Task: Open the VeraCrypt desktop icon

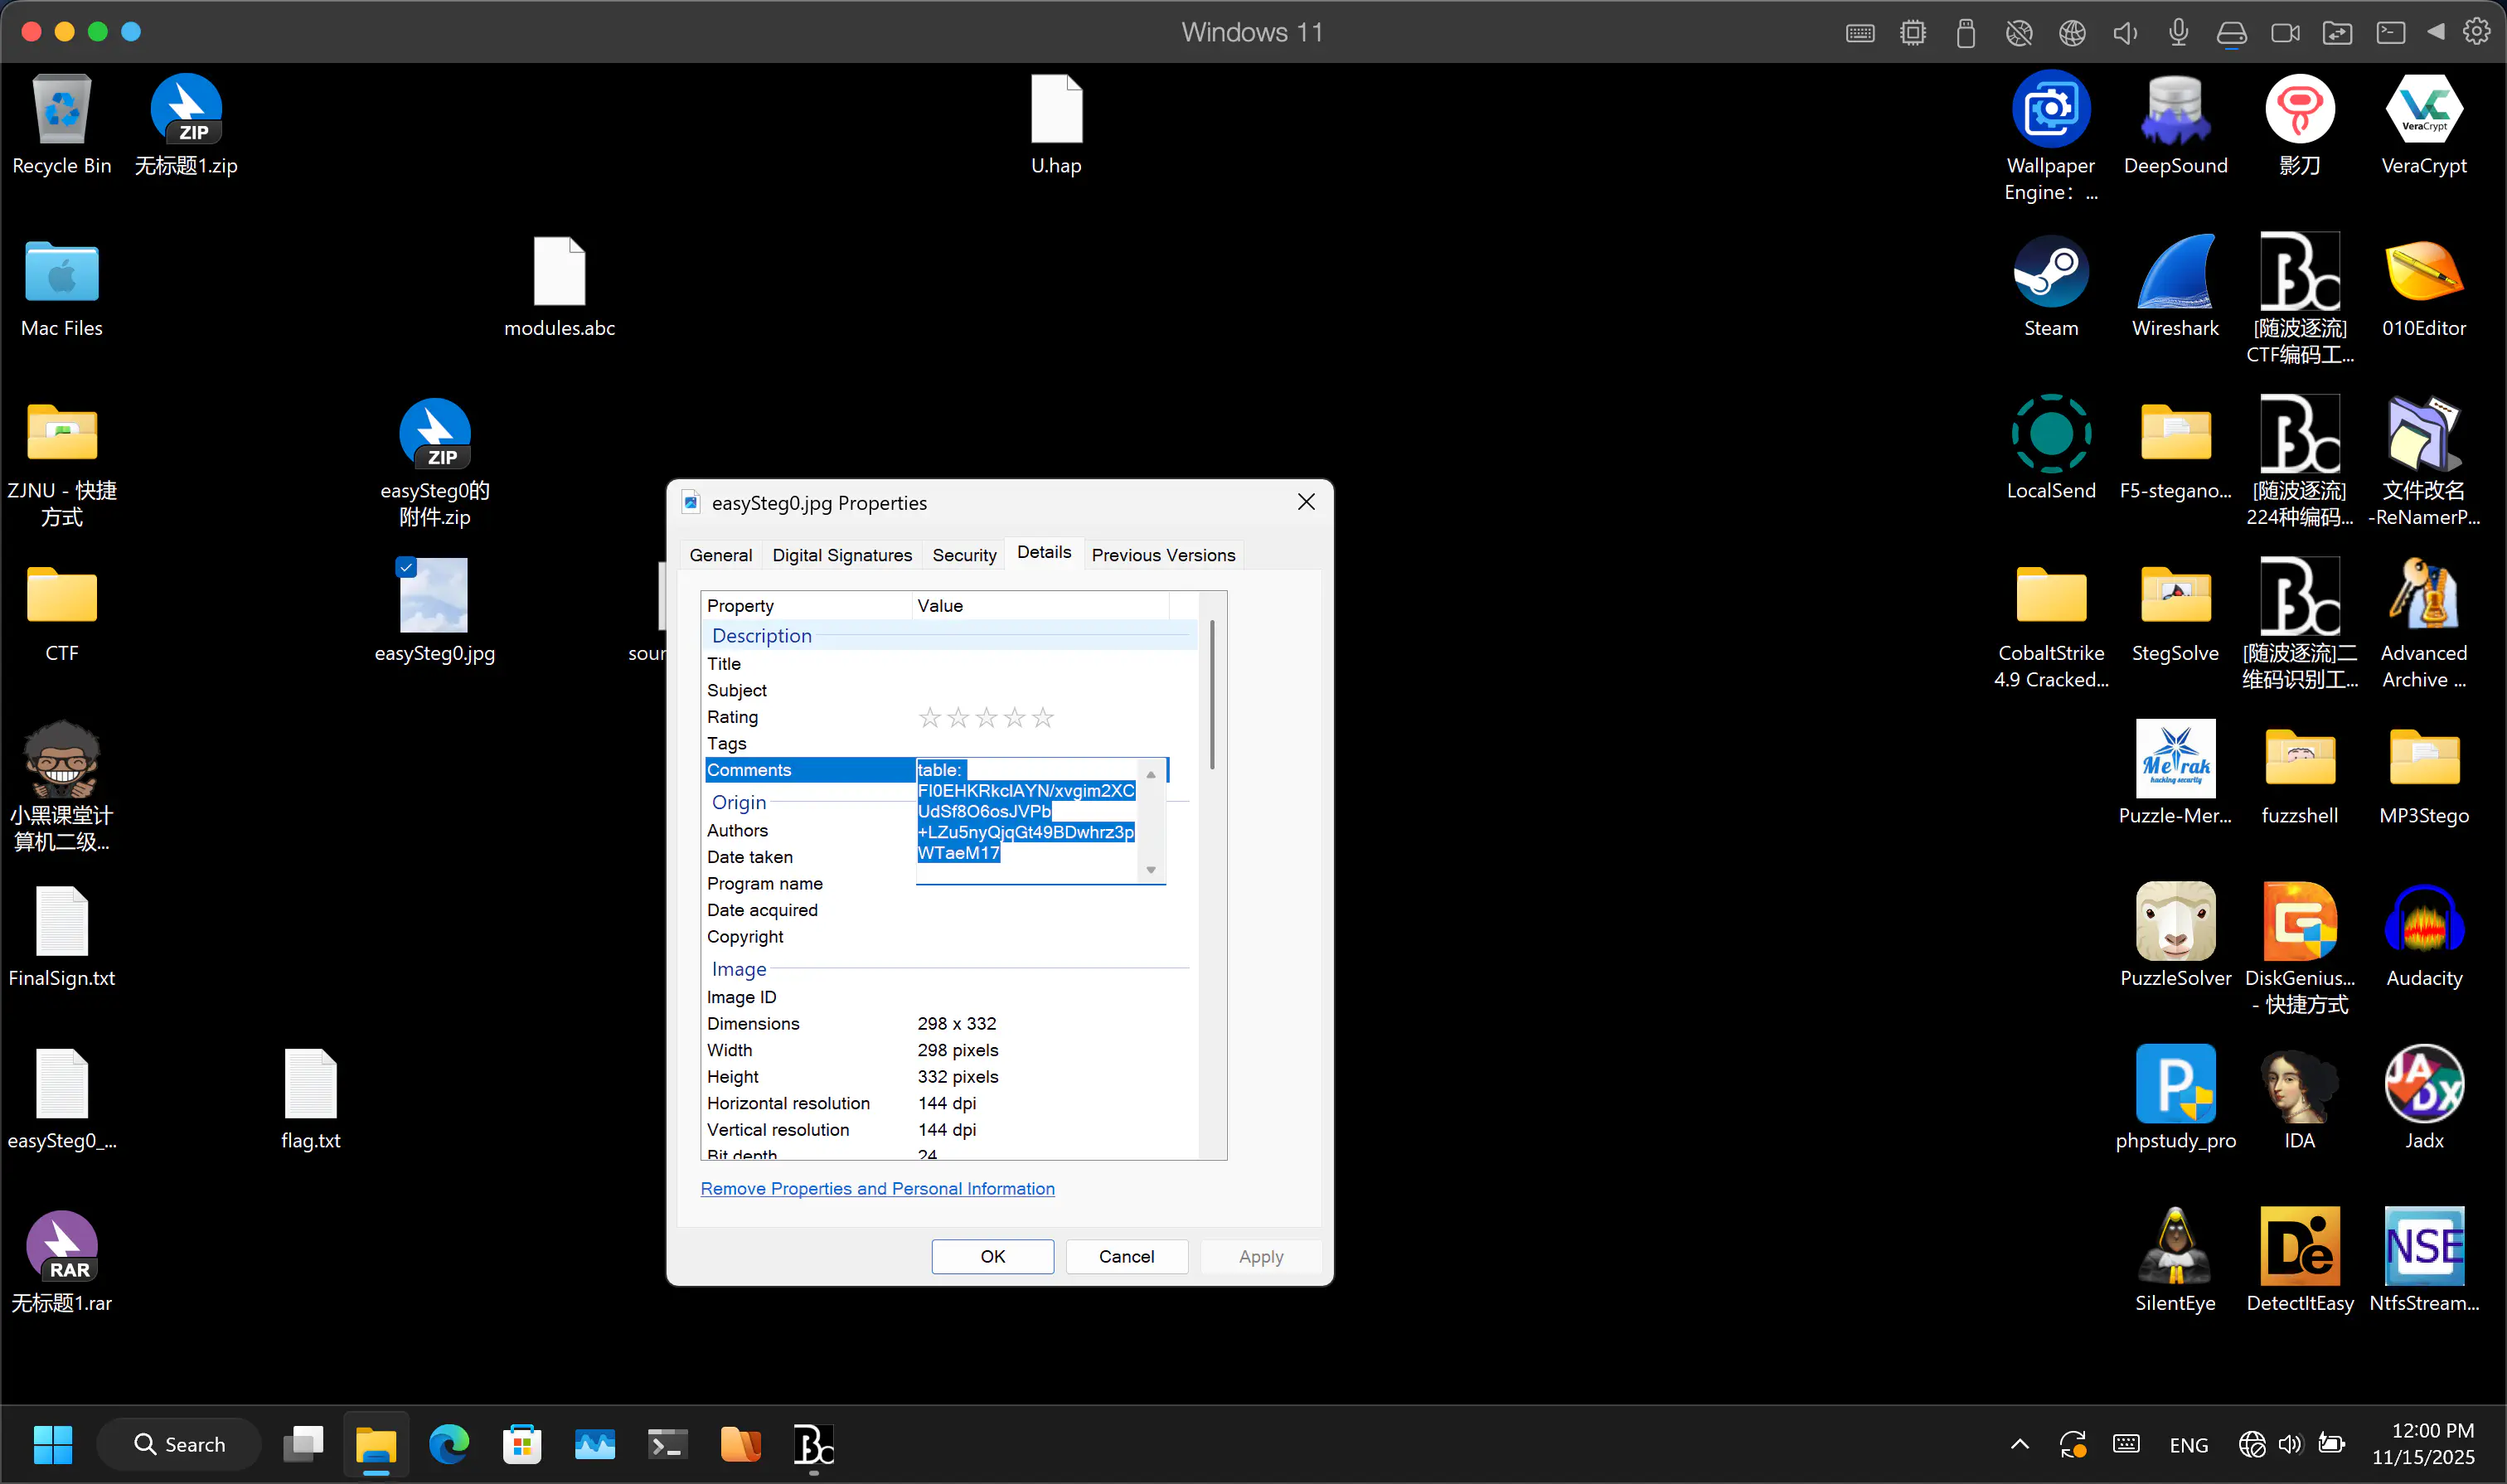Action: pos(2423,110)
